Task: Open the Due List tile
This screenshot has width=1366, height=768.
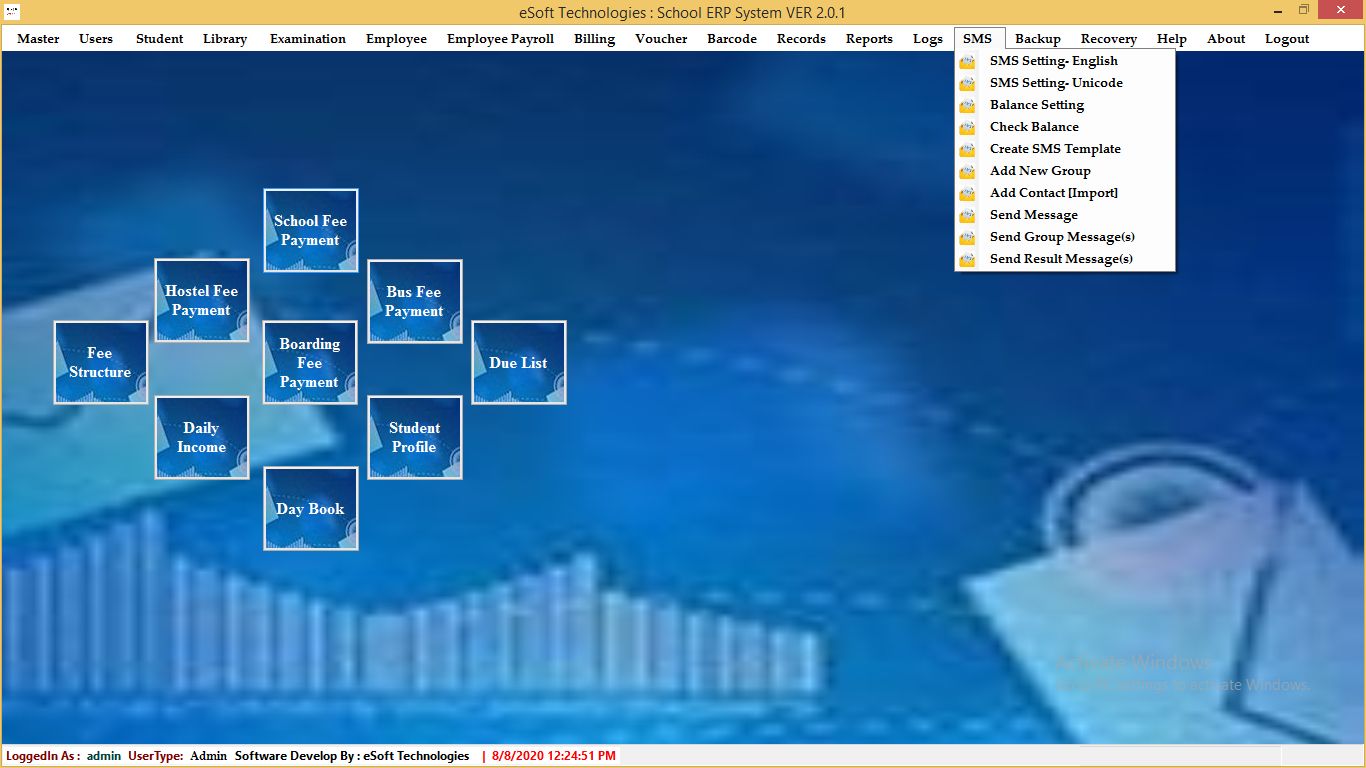Action: 518,362
